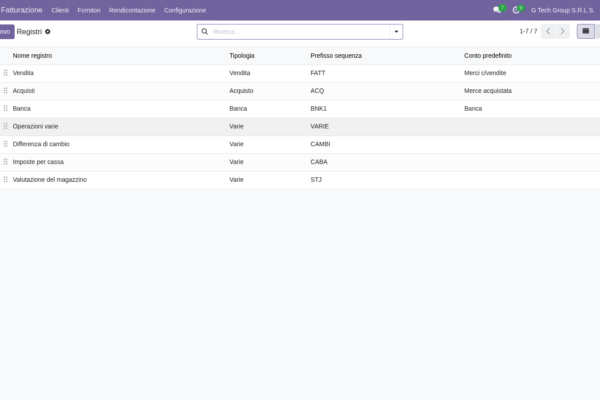The width and height of the screenshot is (600, 400).
Task: Open the messages chat icon
Action: (x=497, y=10)
